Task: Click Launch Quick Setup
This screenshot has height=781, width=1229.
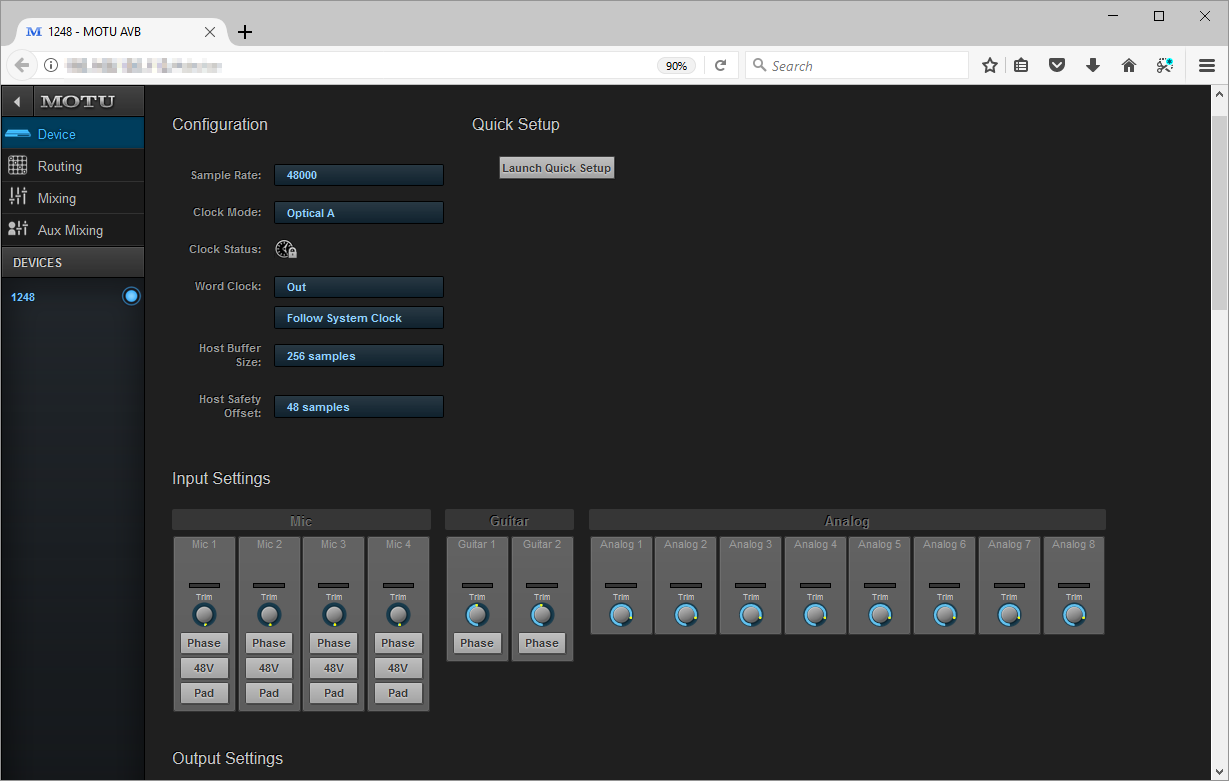Action: coord(557,168)
